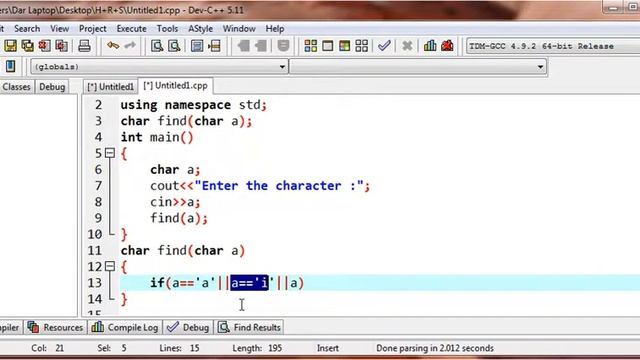Click the 'using namespace std;' line
The height and width of the screenshot is (360, 640).
tap(193, 105)
